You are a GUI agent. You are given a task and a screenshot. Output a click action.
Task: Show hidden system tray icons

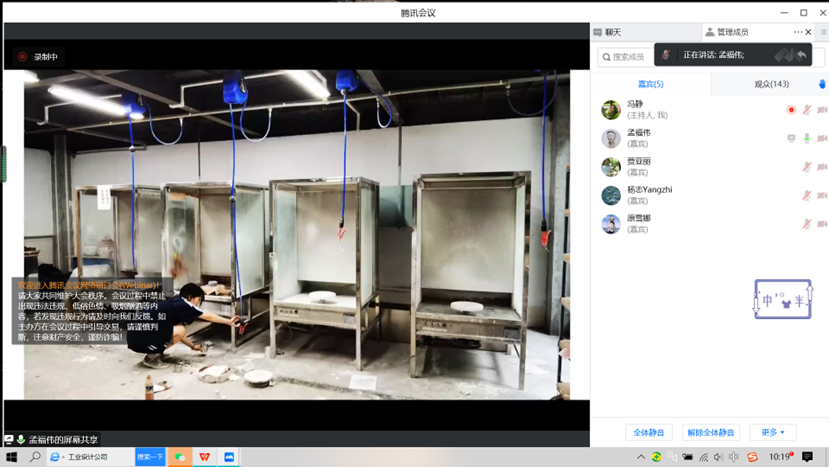click(x=641, y=457)
